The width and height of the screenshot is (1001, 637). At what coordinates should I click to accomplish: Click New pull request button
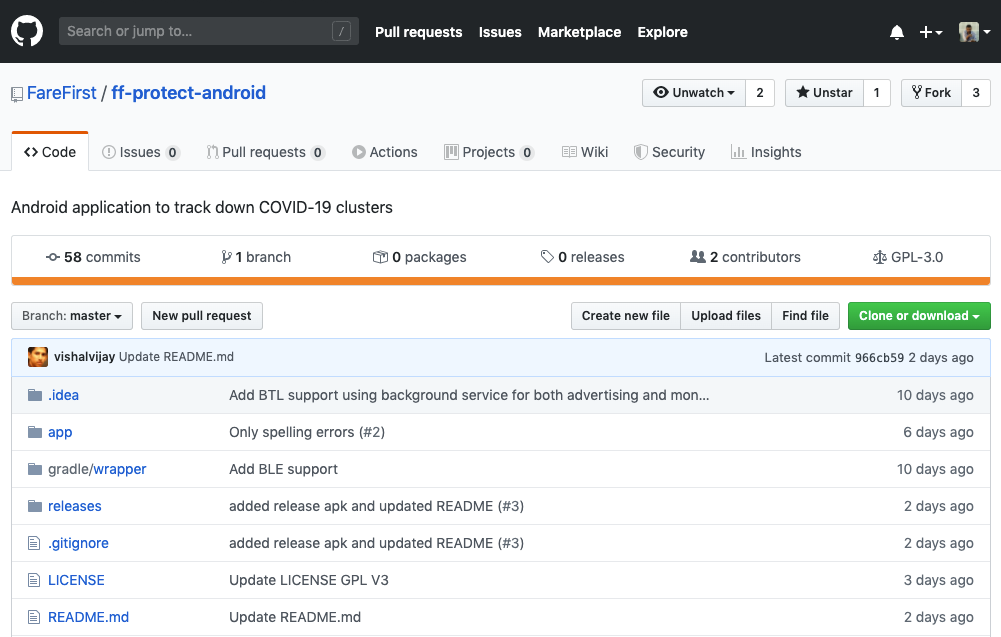202,316
